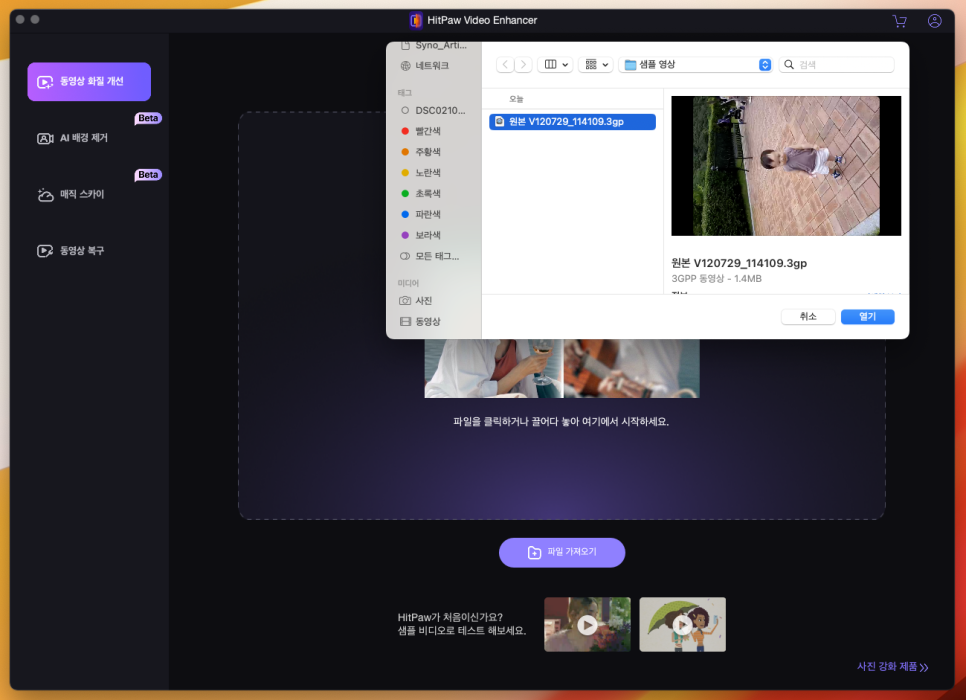The width and height of the screenshot is (966, 700).
Task: Click the 파일 가져오기 import button
Action: point(562,552)
